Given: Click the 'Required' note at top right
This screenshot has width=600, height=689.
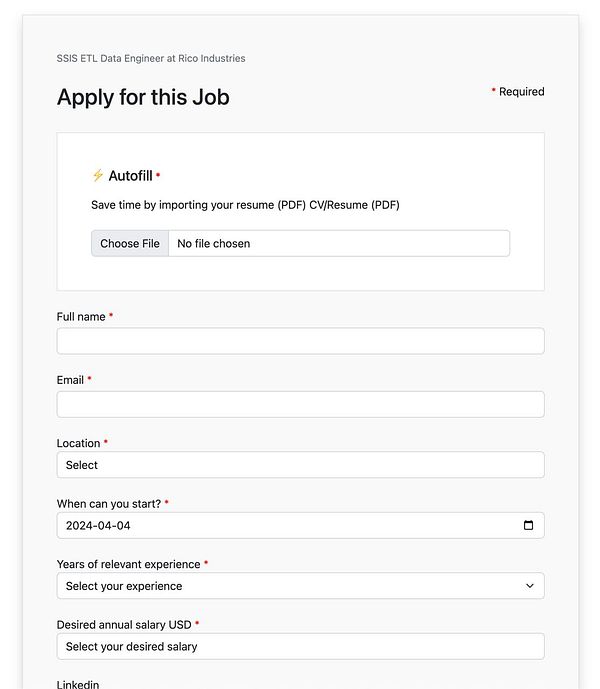Looking at the screenshot, I should [521, 92].
